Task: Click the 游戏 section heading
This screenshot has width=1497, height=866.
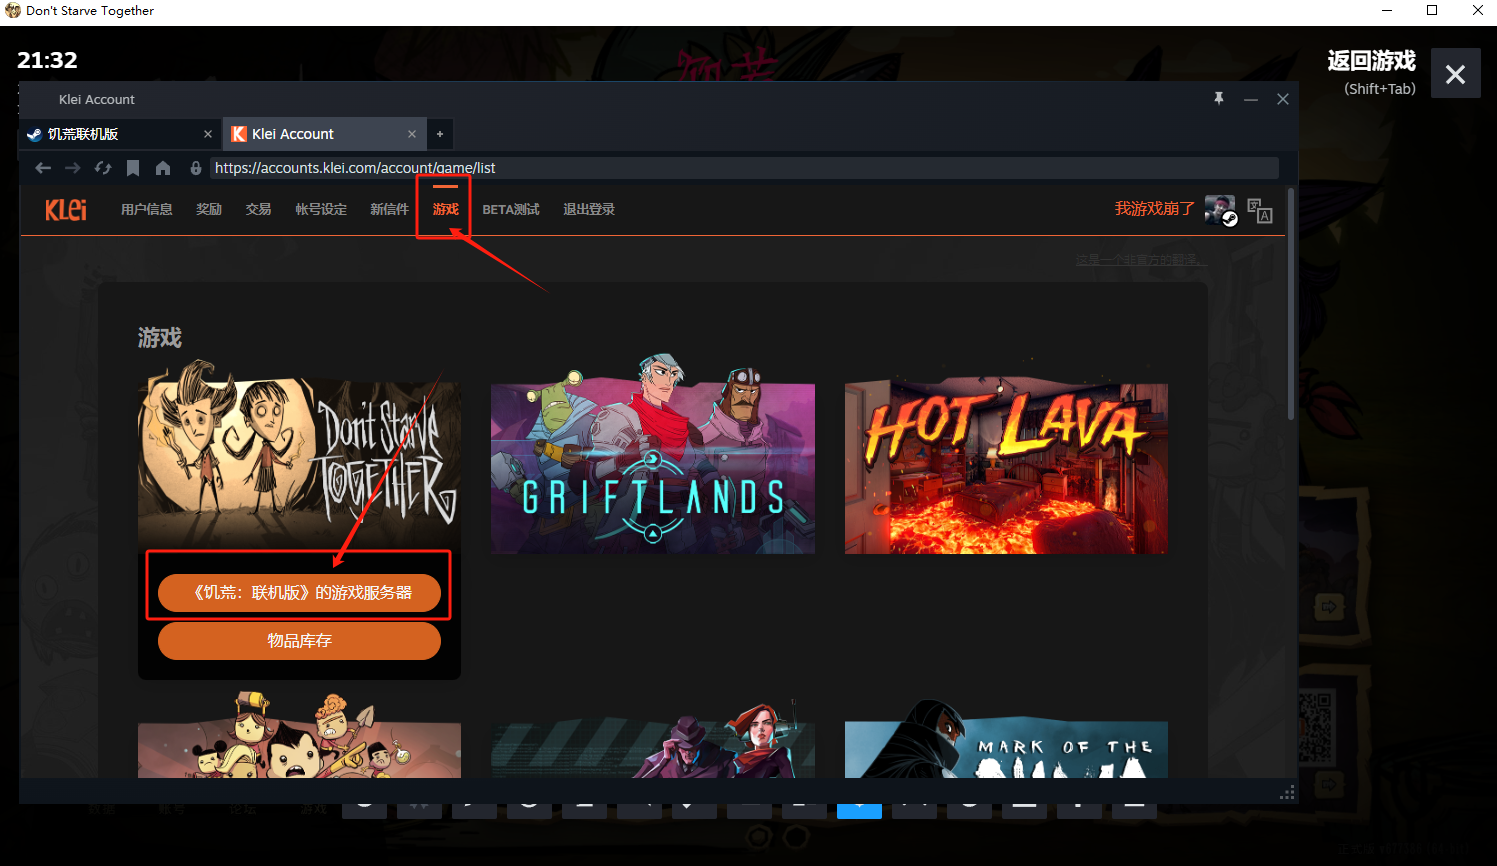Action: [160, 338]
